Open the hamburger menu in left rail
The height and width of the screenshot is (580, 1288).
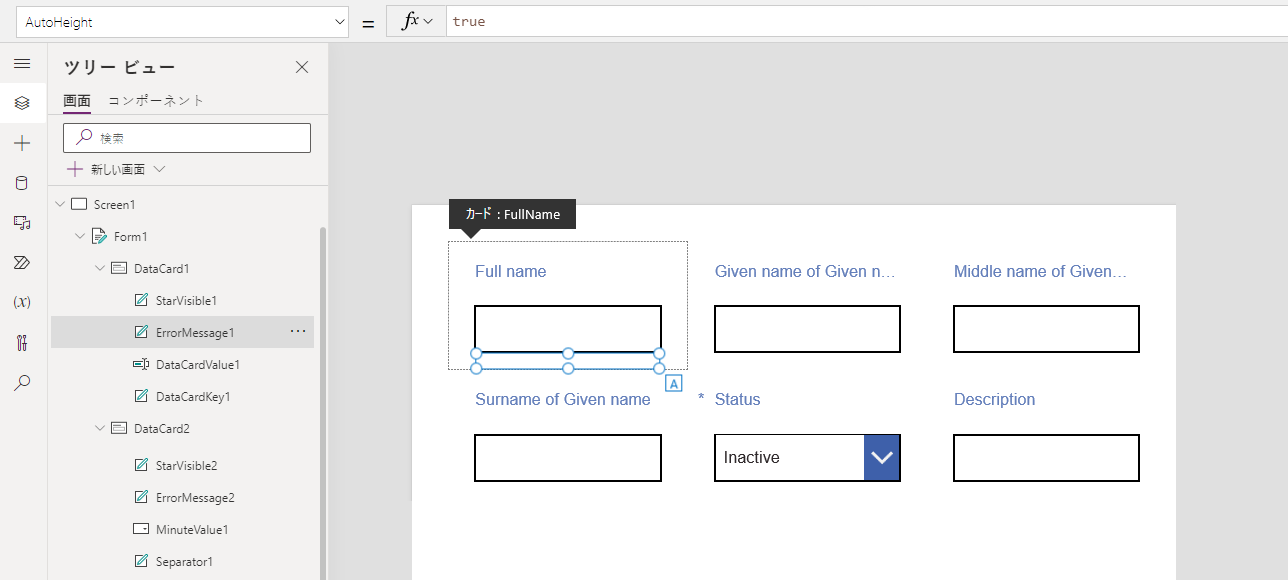[22, 64]
